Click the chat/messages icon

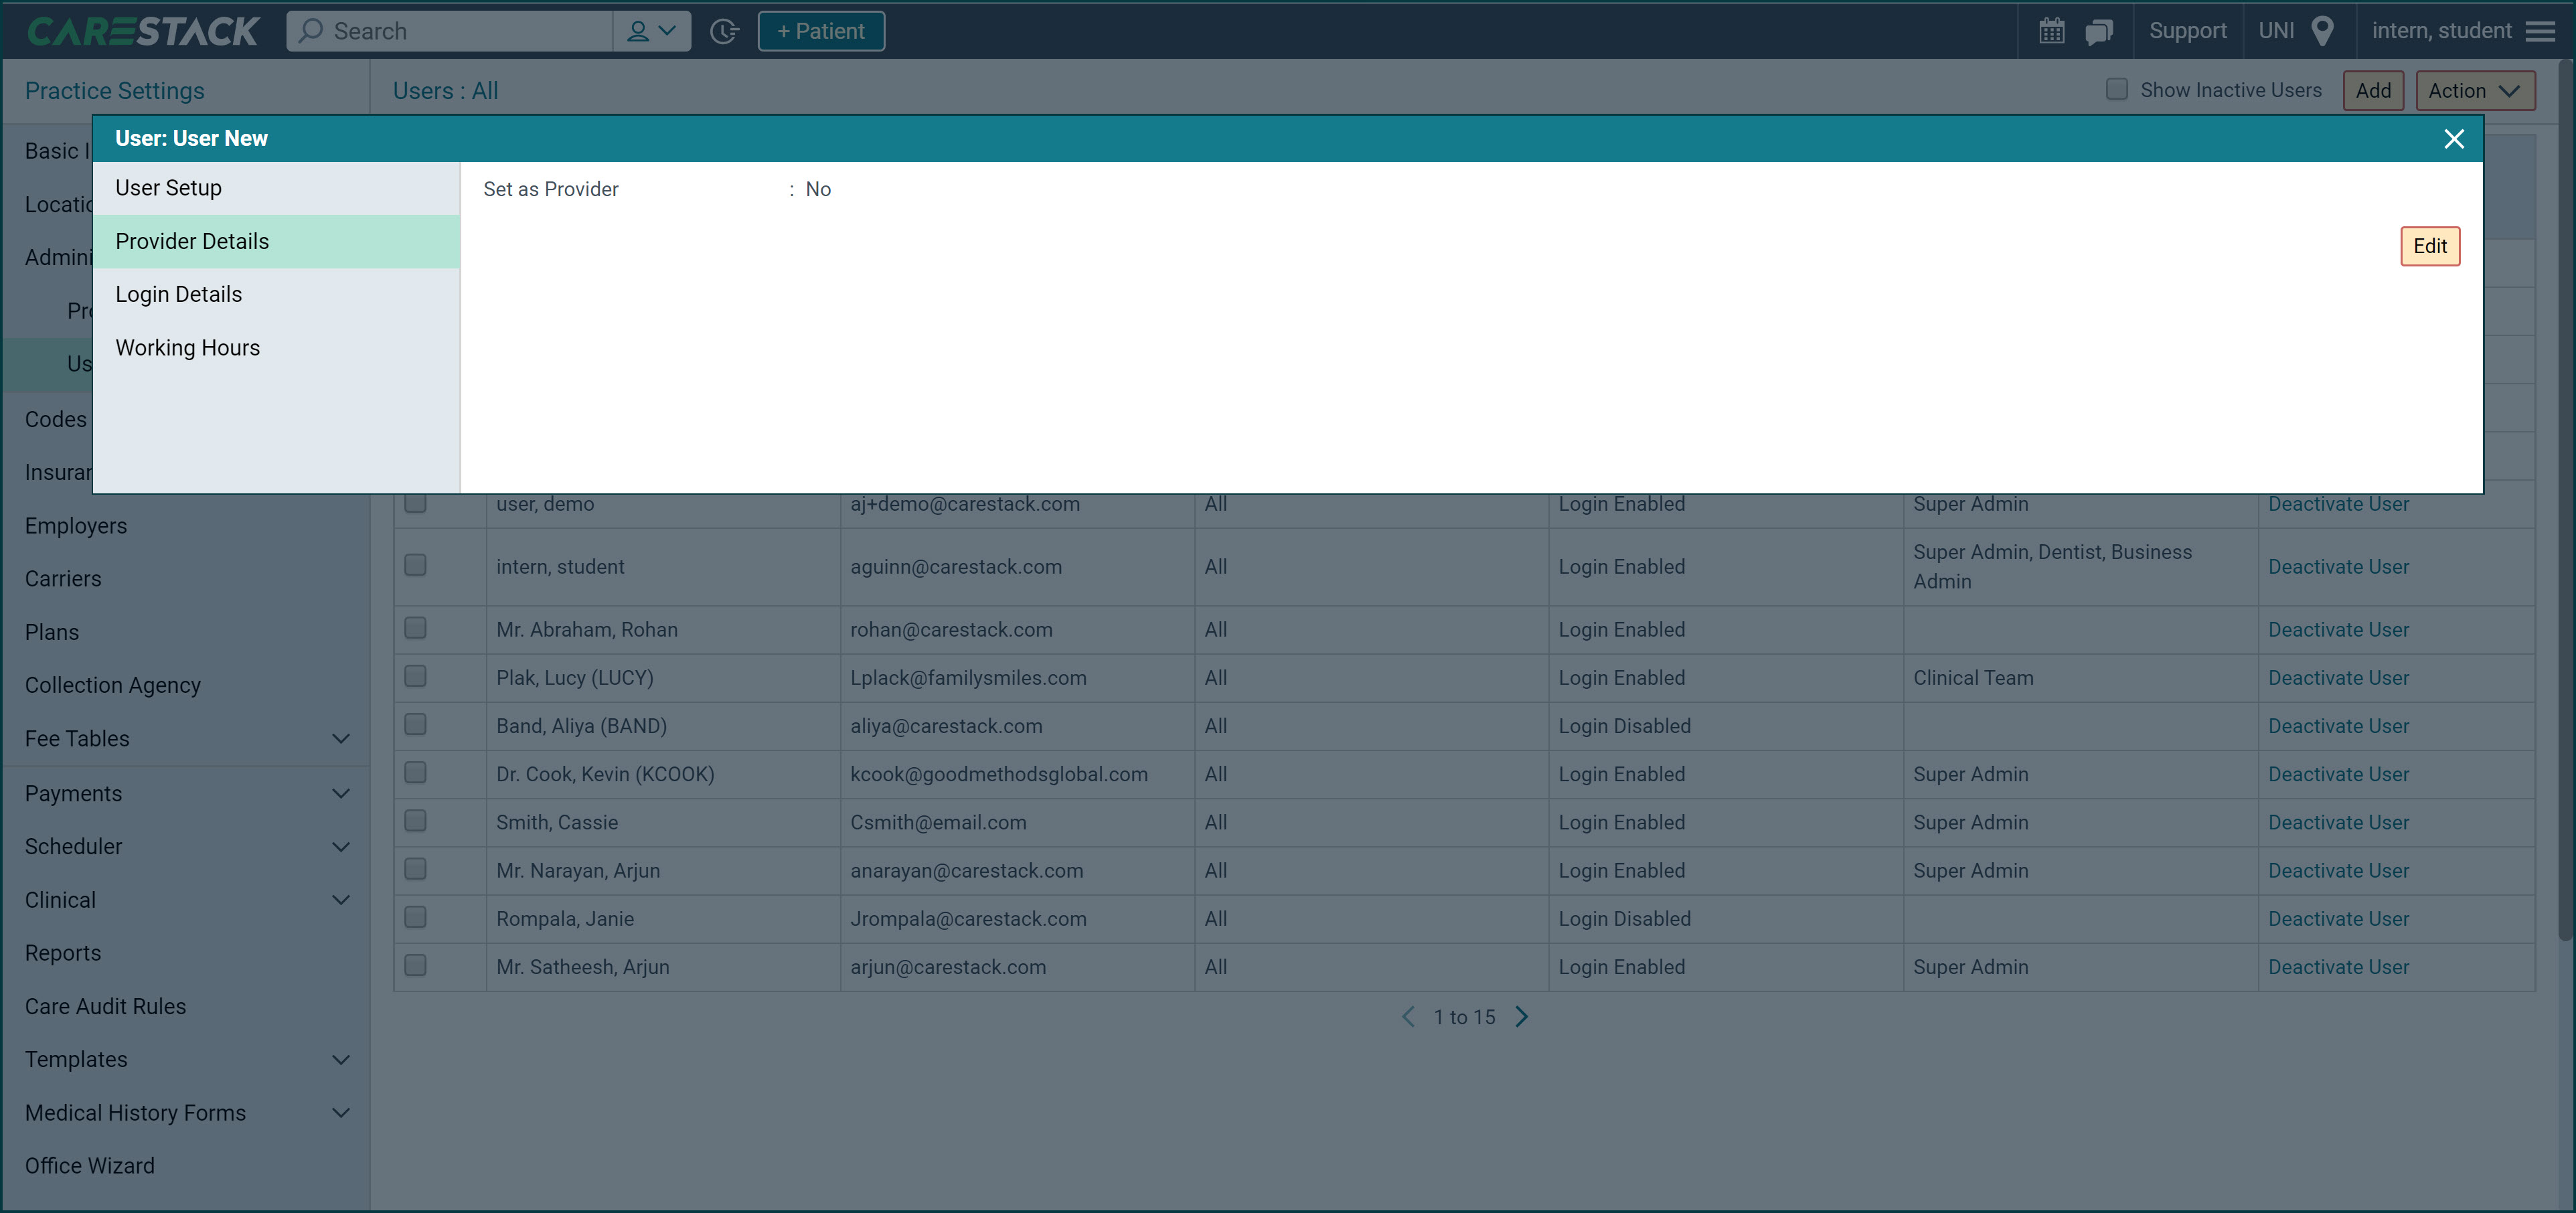click(2099, 29)
